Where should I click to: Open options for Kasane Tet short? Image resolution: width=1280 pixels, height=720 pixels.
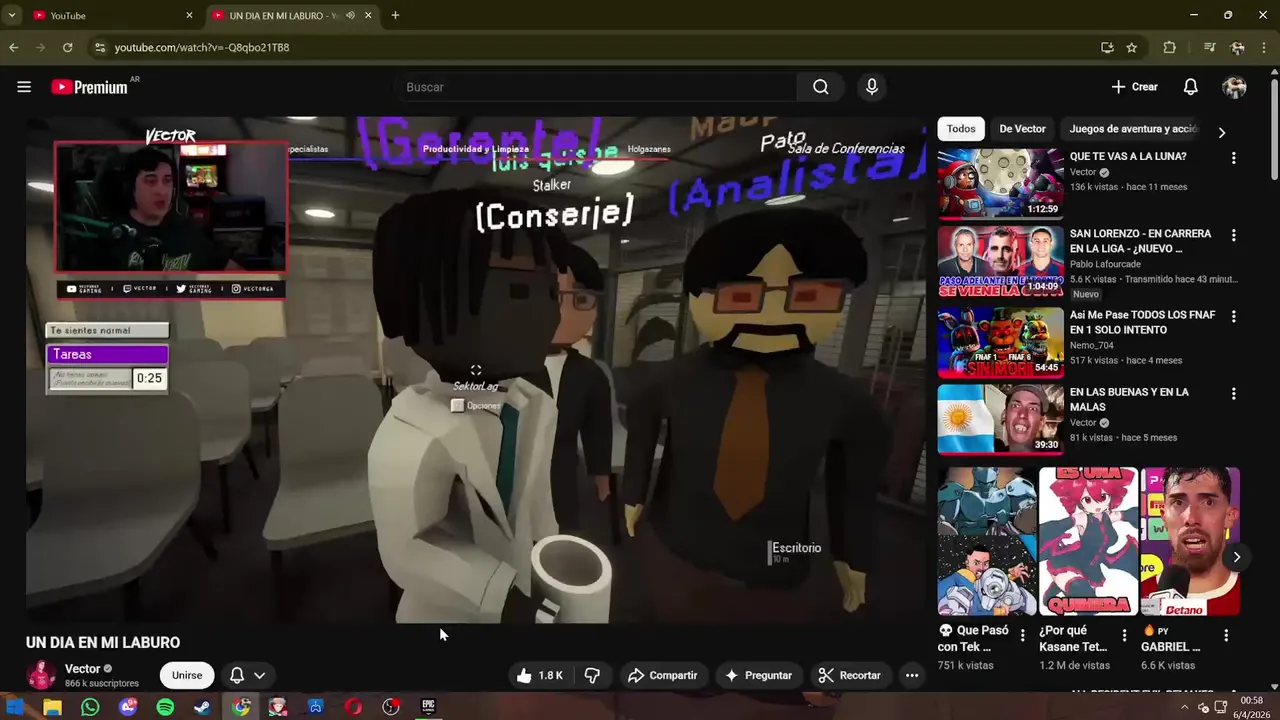[x=1124, y=635]
